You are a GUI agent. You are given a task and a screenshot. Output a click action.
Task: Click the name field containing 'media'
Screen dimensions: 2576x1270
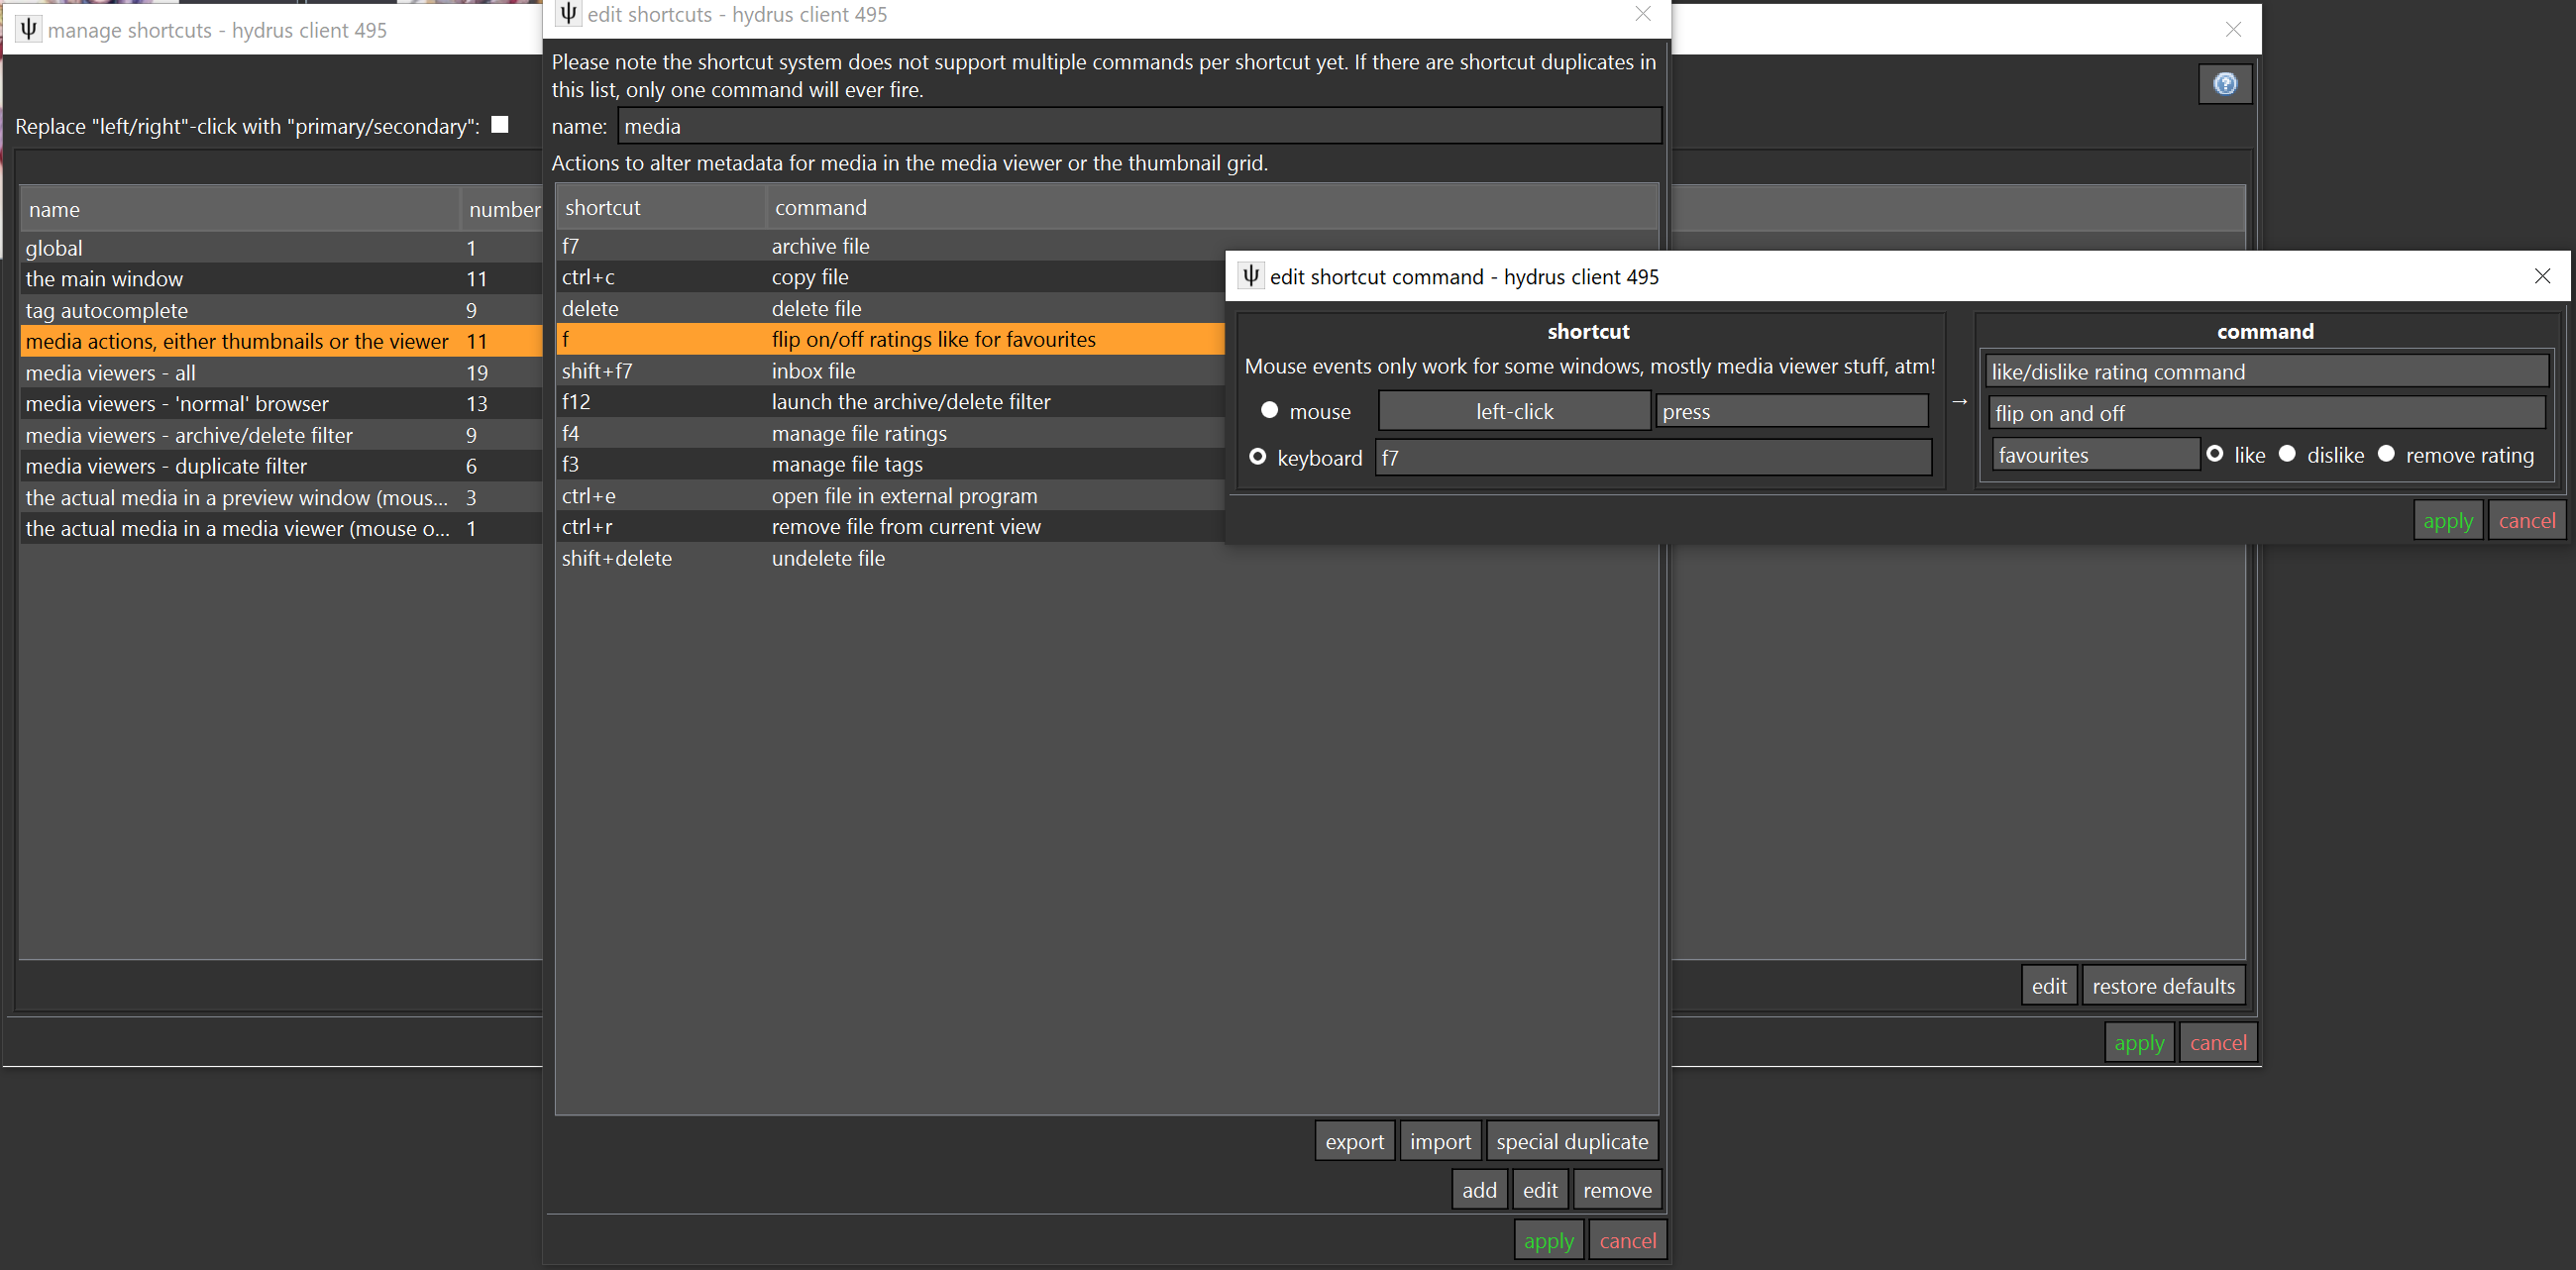1140,125
